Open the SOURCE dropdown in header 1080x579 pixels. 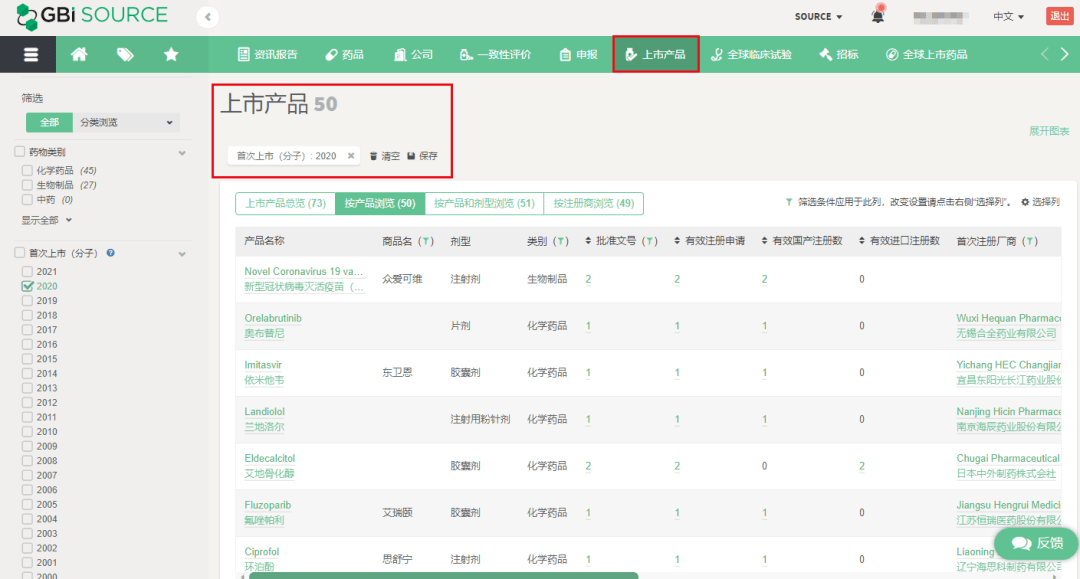point(818,17)
